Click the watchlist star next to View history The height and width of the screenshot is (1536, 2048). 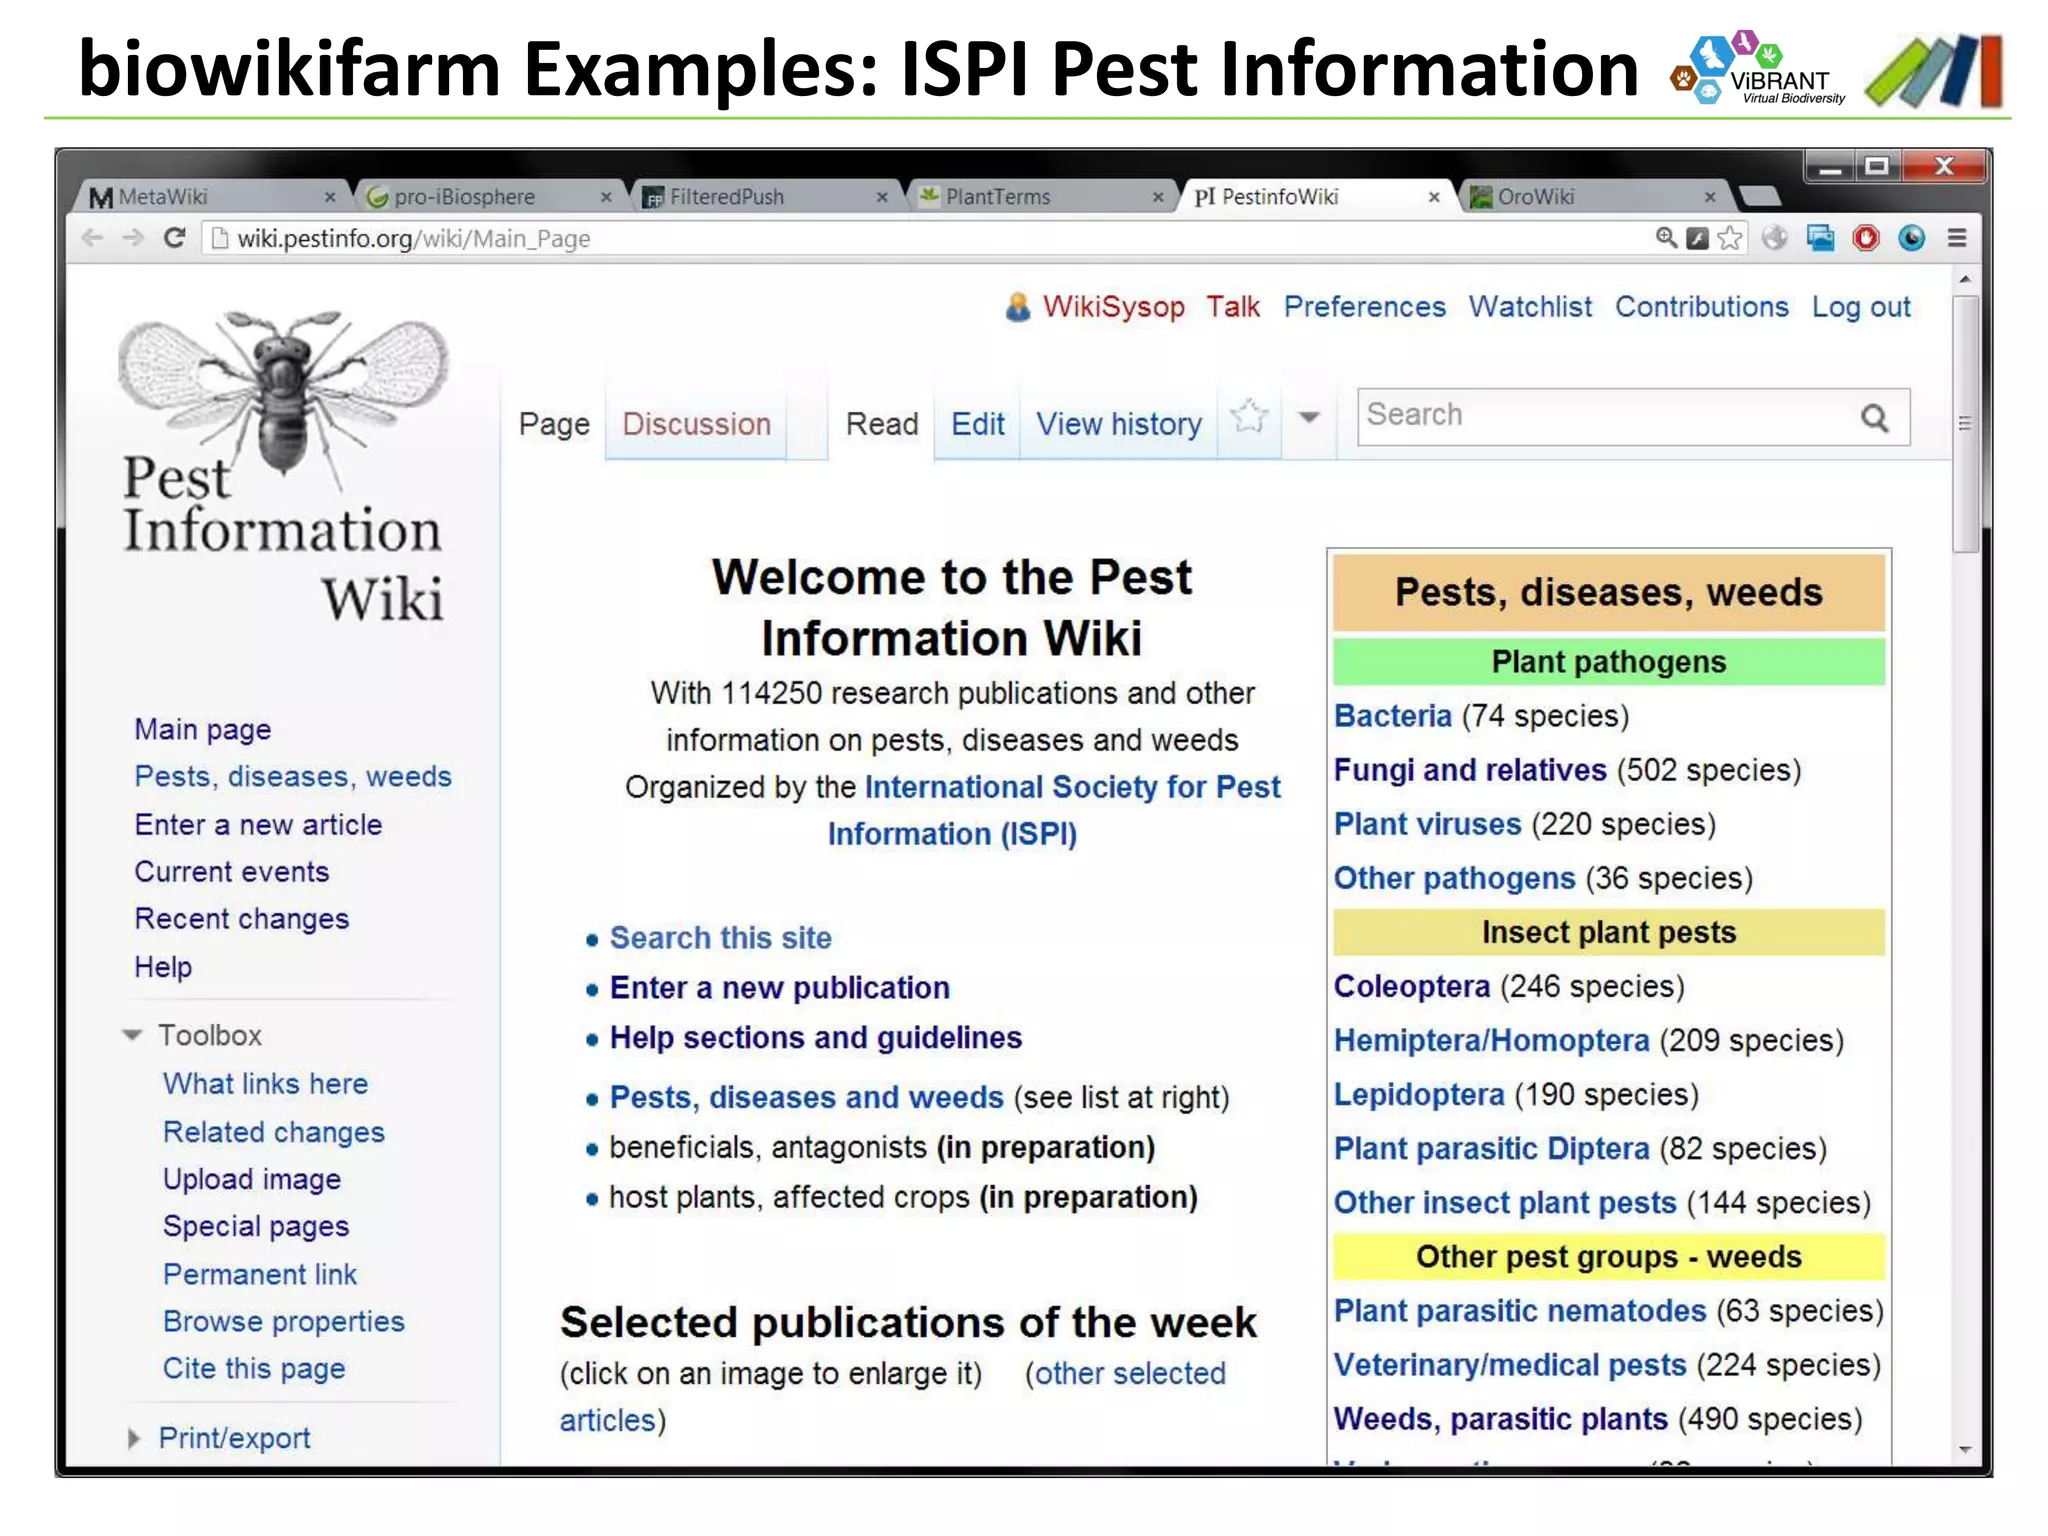point(1249,417)
